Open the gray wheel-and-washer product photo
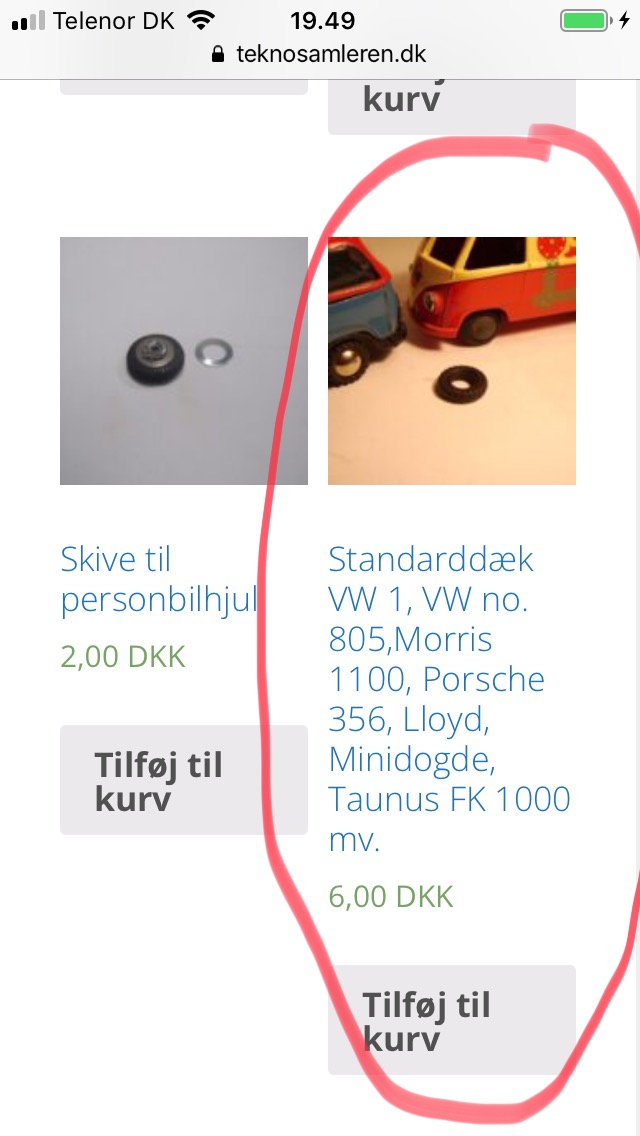The image size is (640, 1136). (x=184, y=361)
